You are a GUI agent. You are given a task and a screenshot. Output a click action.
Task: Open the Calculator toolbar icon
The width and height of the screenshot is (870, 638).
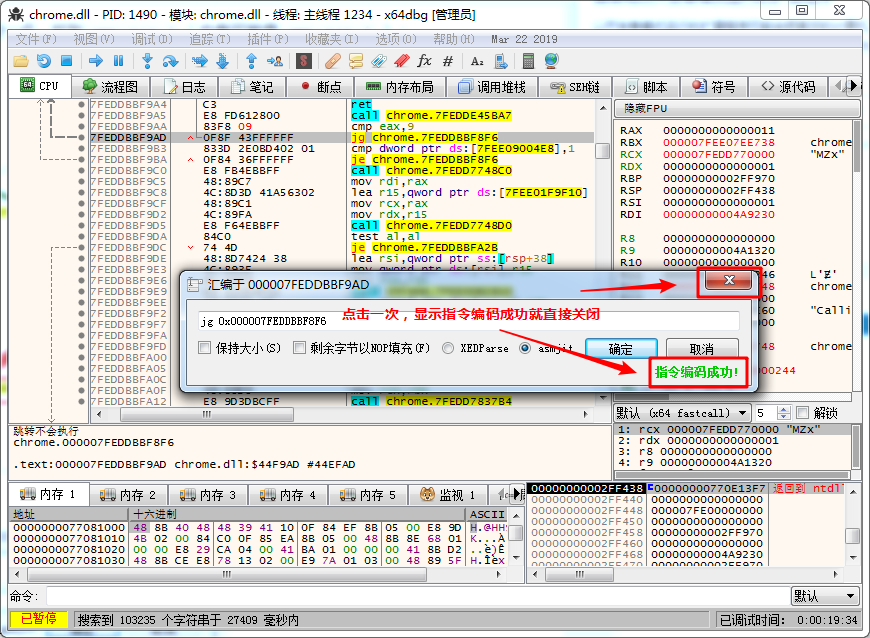pyautogui.click(x=528, y=61)
